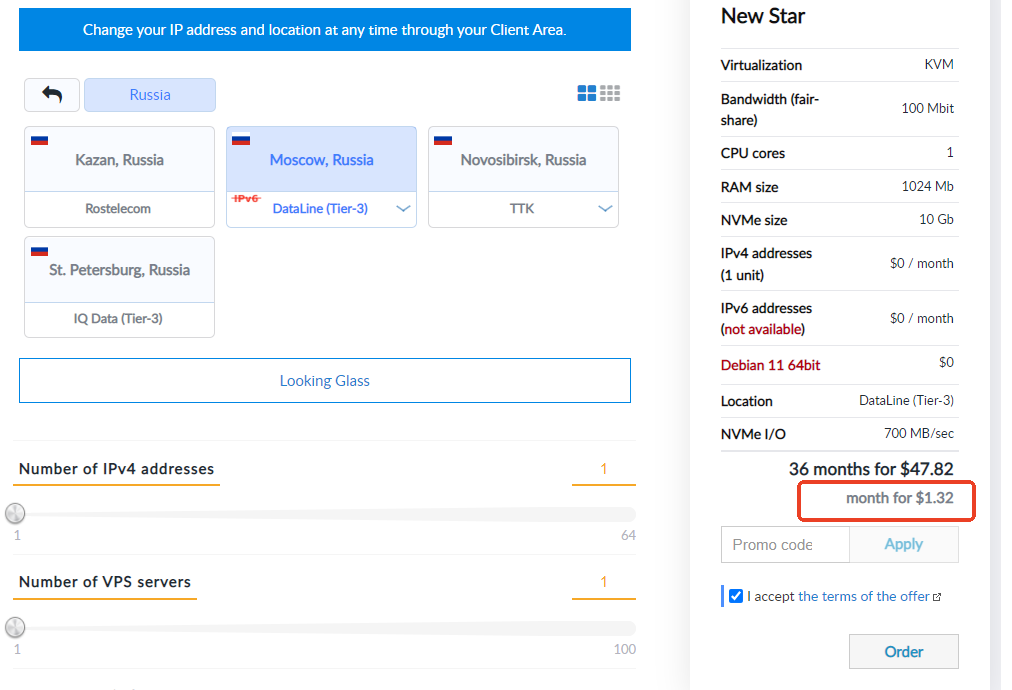Focus the Promo code input field
This screenshot has width=1012, height=690.
coord(785,544)
